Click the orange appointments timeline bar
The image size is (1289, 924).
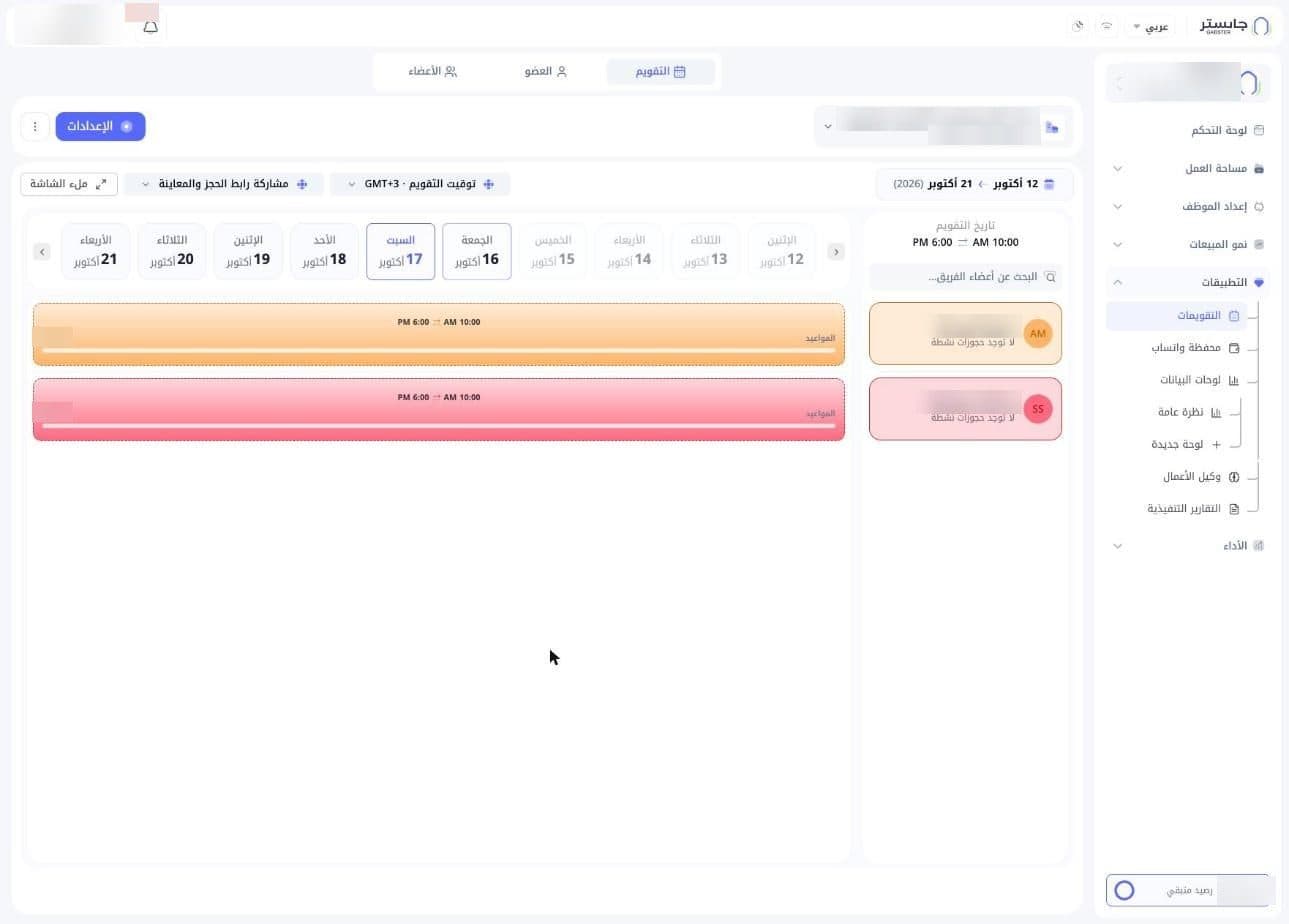tap(439, 334)
